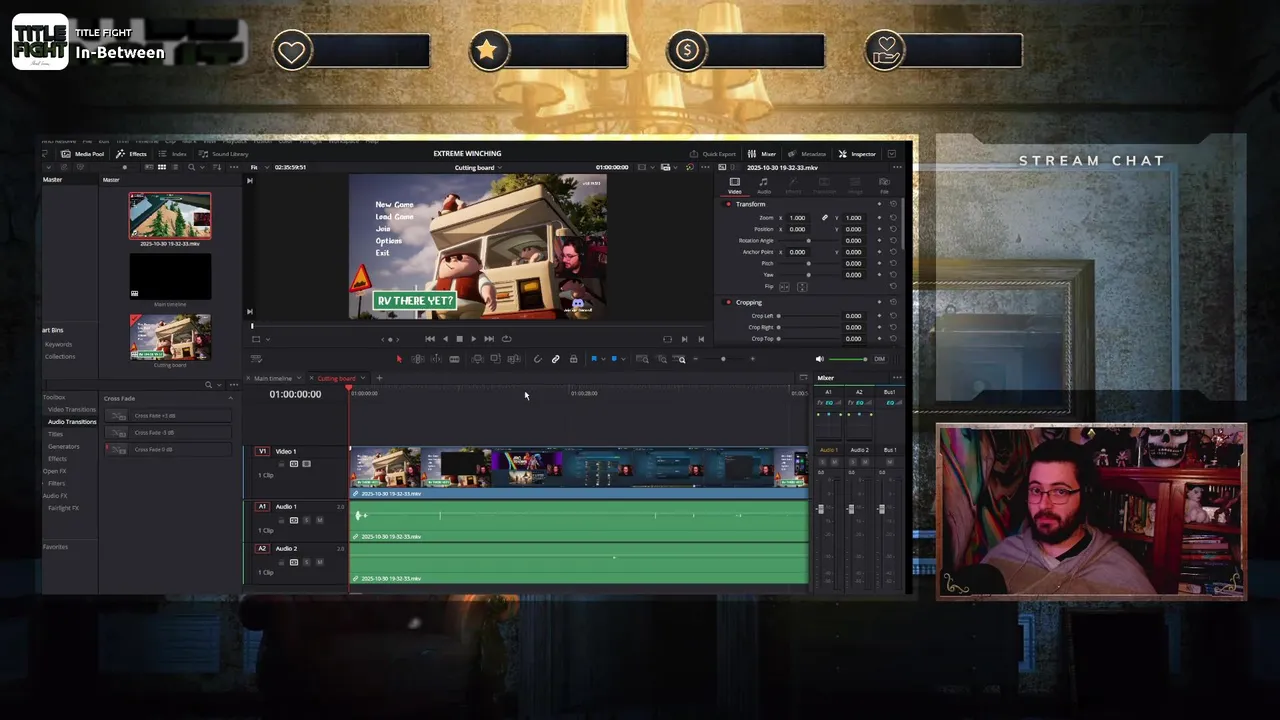Click the Flip horizontal button
This screenshot has width=1280, height=720.
pos(784,287)
